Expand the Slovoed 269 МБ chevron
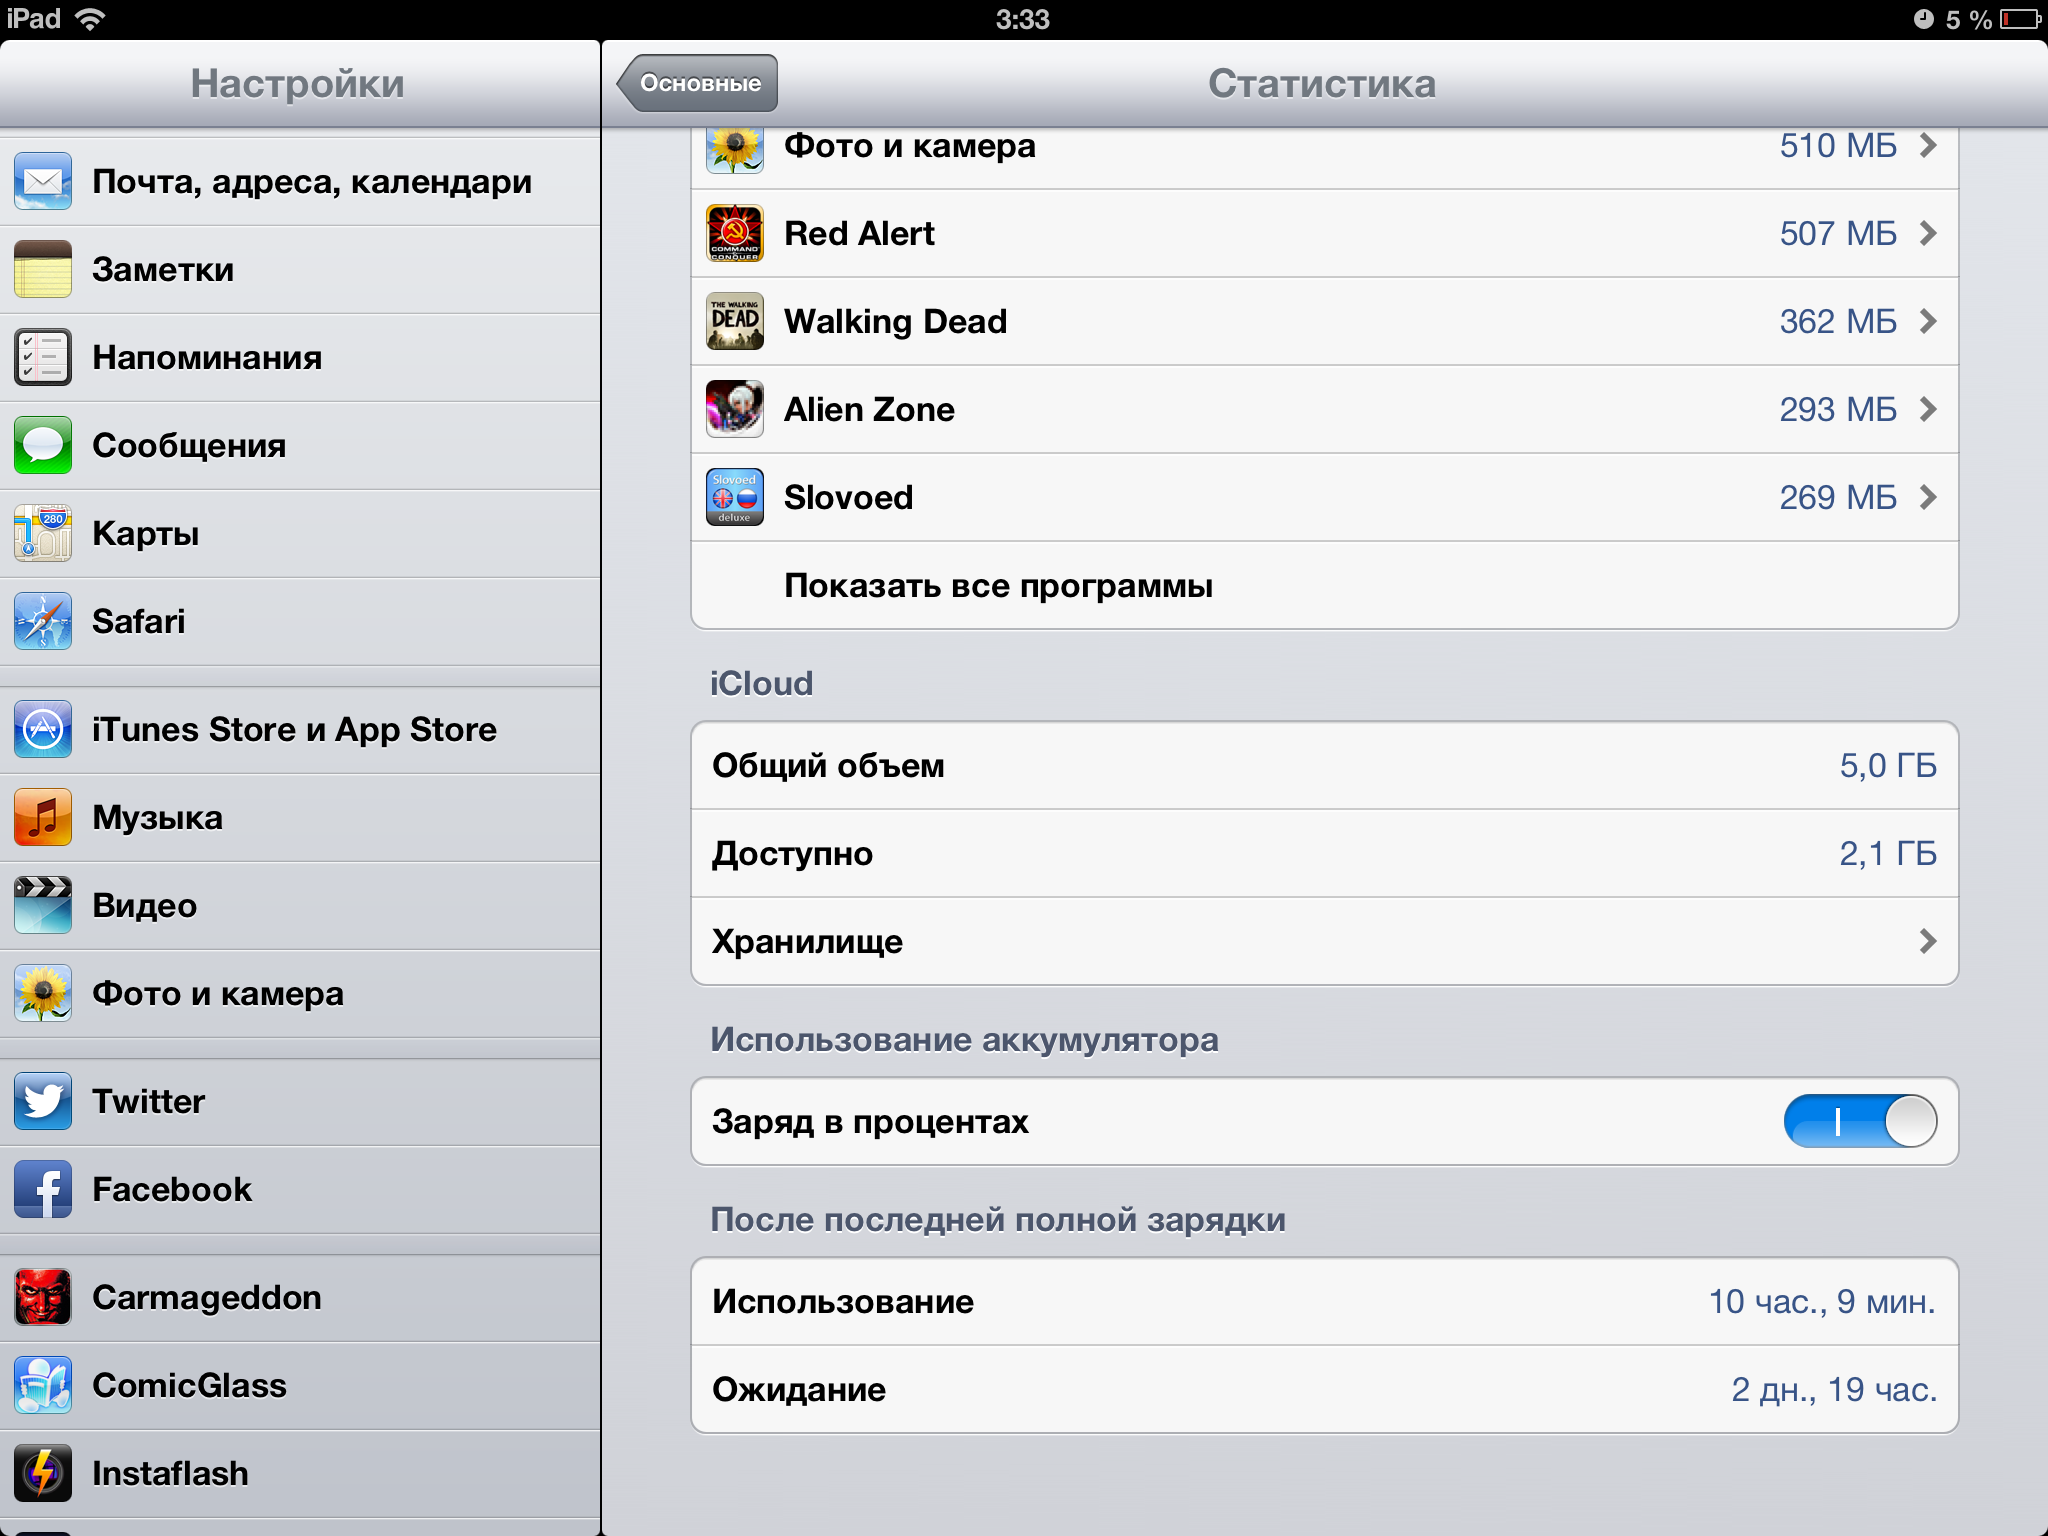This screenshot has height=1536, width=2048. click(1928, 497)
